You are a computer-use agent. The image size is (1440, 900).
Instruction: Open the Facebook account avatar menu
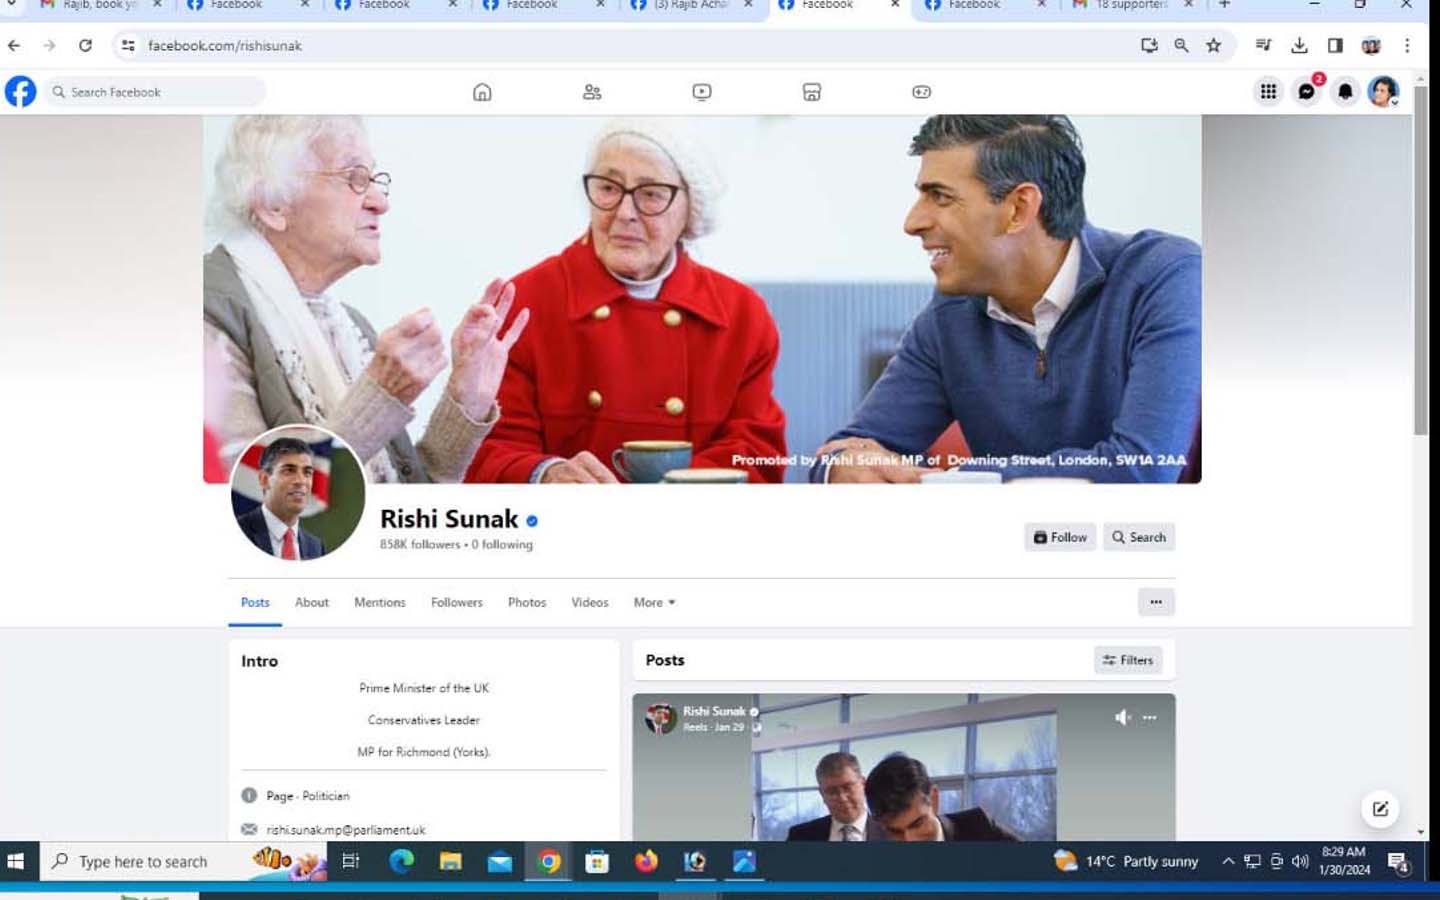tap(1384, 92)
